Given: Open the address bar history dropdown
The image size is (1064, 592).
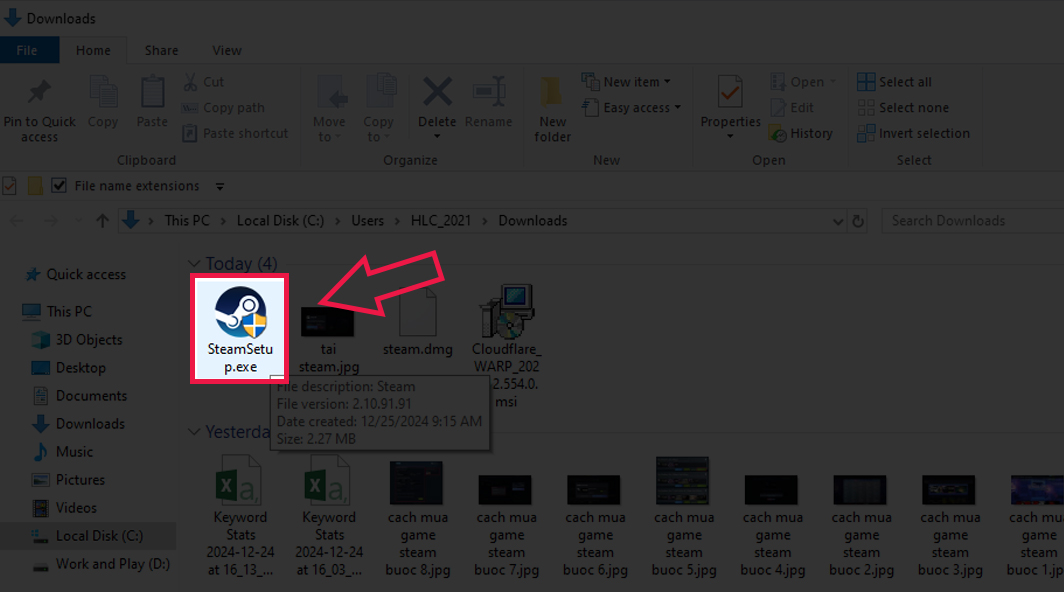Looking at the screenshot, I should [838, 221].
